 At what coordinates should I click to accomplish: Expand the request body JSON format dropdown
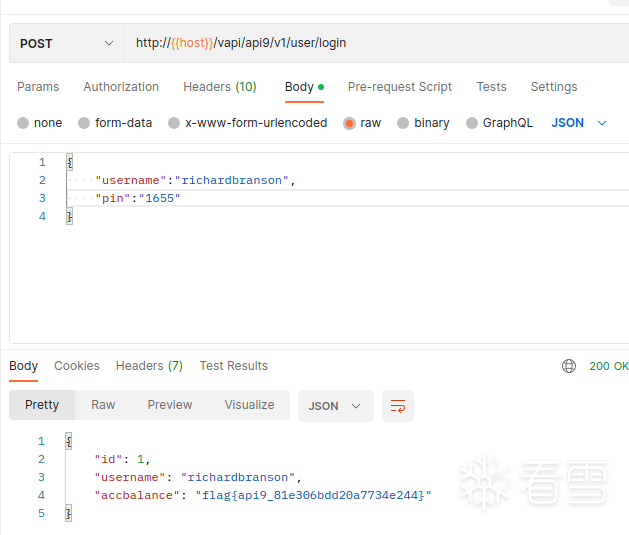point(580,123)
